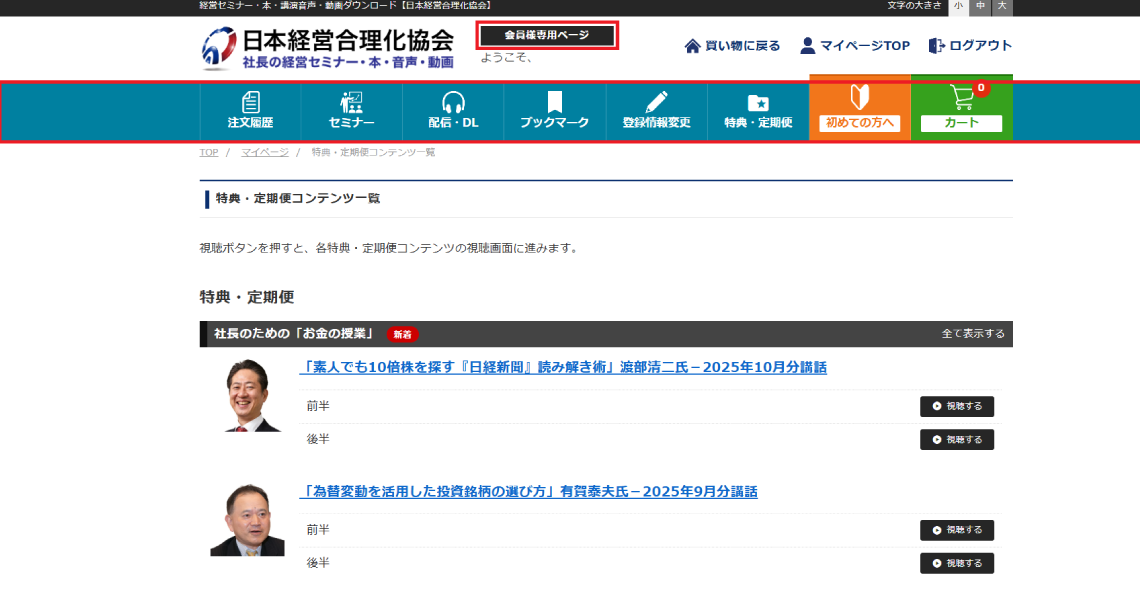Open the 注文履歴 order history icon
1140x600 pixels.
point(250,103)
